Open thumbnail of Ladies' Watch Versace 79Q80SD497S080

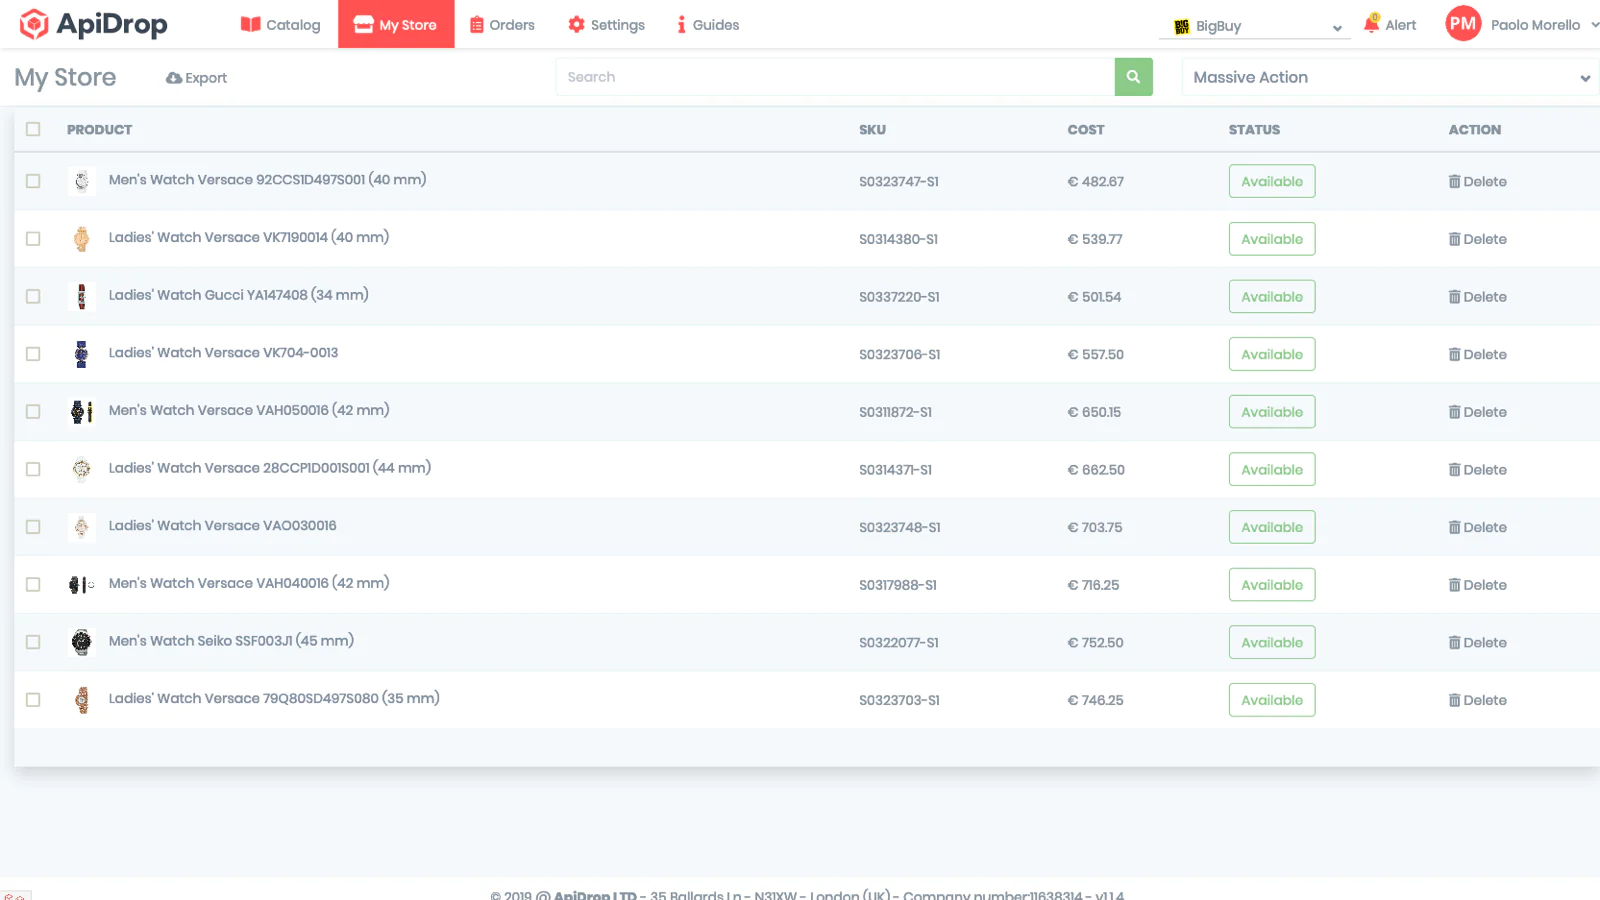pyautogui.click(x=82, y=700)
